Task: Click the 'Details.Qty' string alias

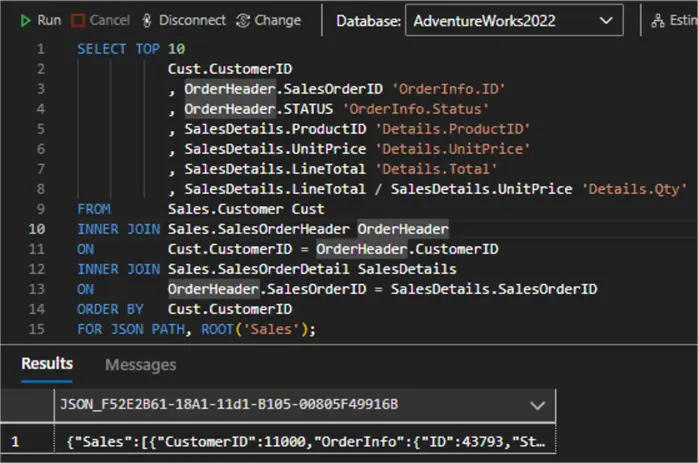Action: 634,189
